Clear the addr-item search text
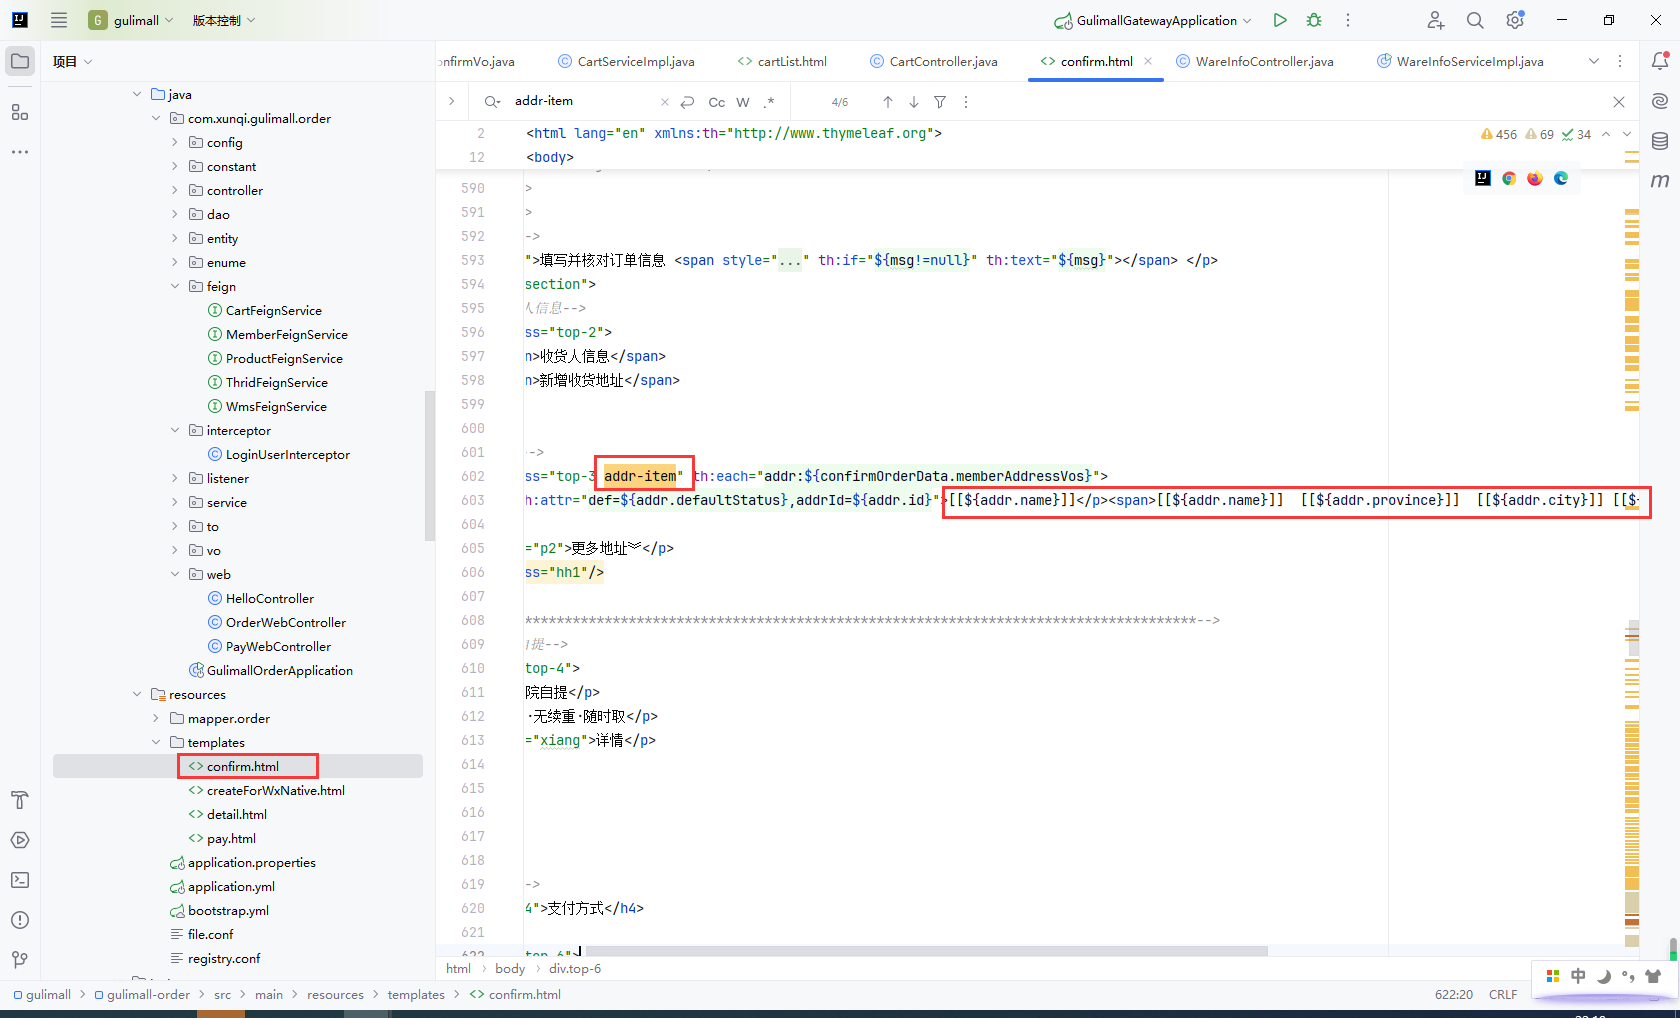1680x1018 pixels. [x=665, y=102]
